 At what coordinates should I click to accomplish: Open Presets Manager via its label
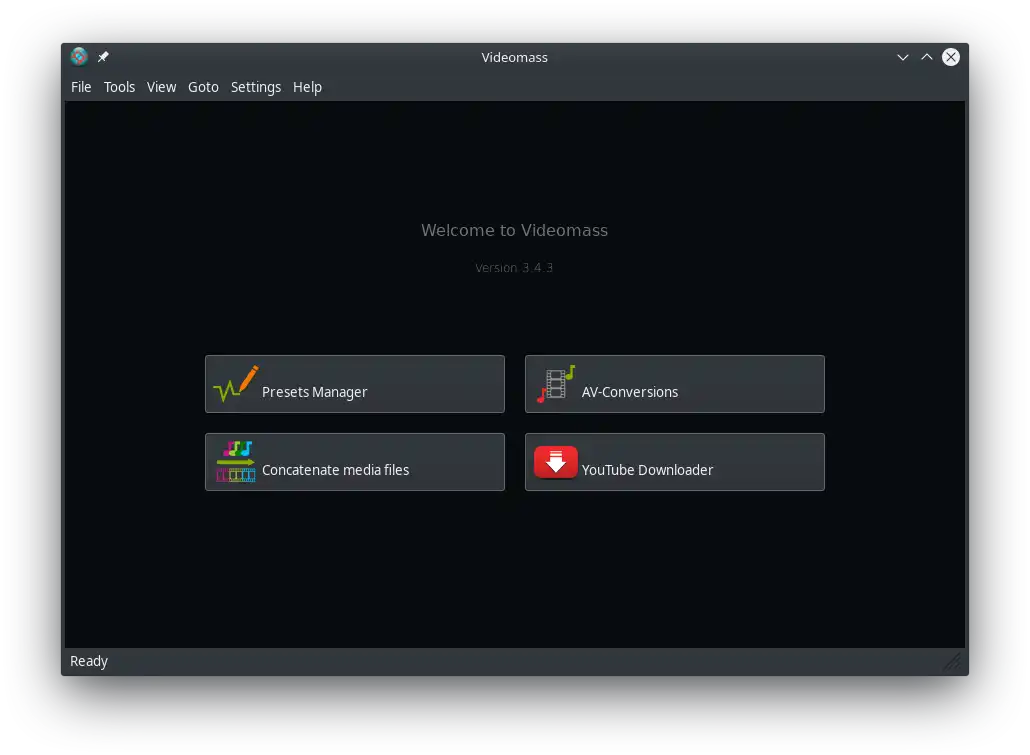click(x=314, y=392)
